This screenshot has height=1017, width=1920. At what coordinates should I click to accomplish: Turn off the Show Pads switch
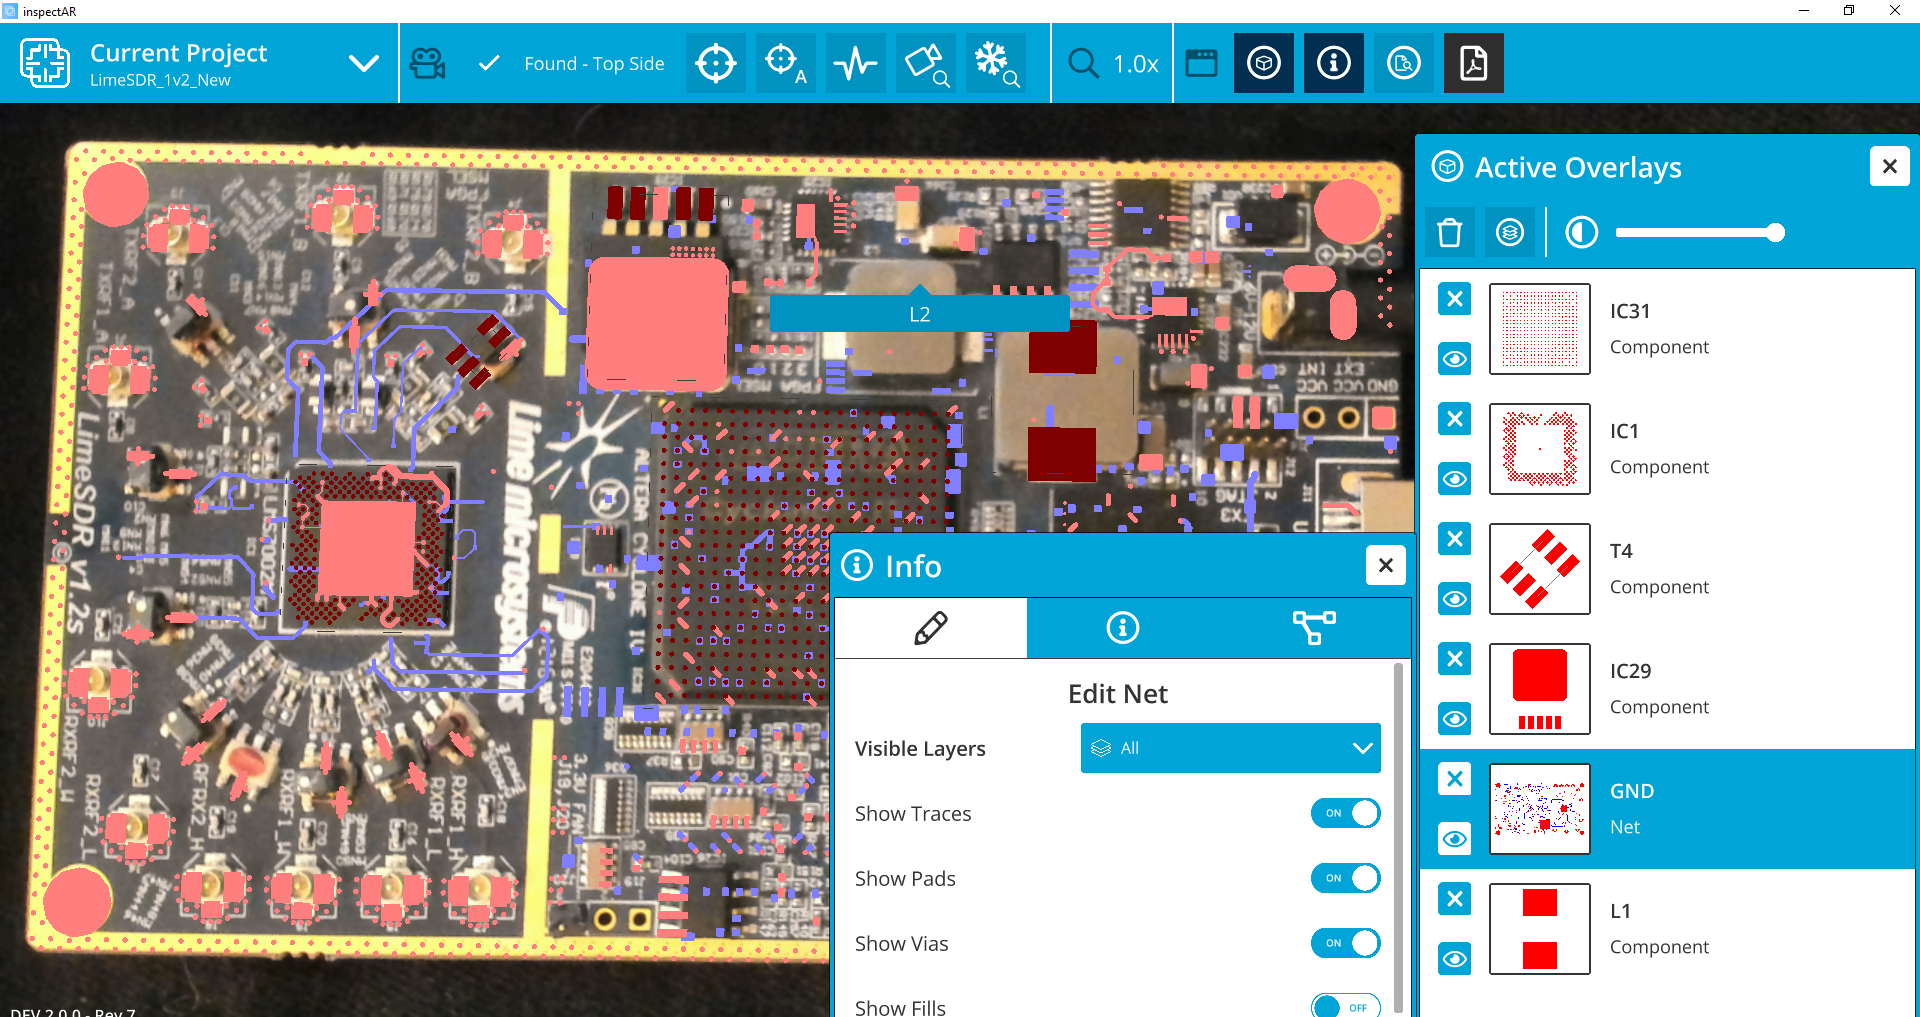(1346, 878)
